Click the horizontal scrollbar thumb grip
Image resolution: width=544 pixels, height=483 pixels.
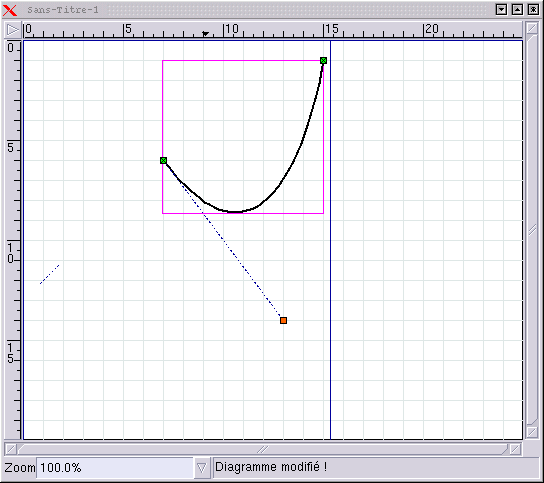[x=263, y=449]
